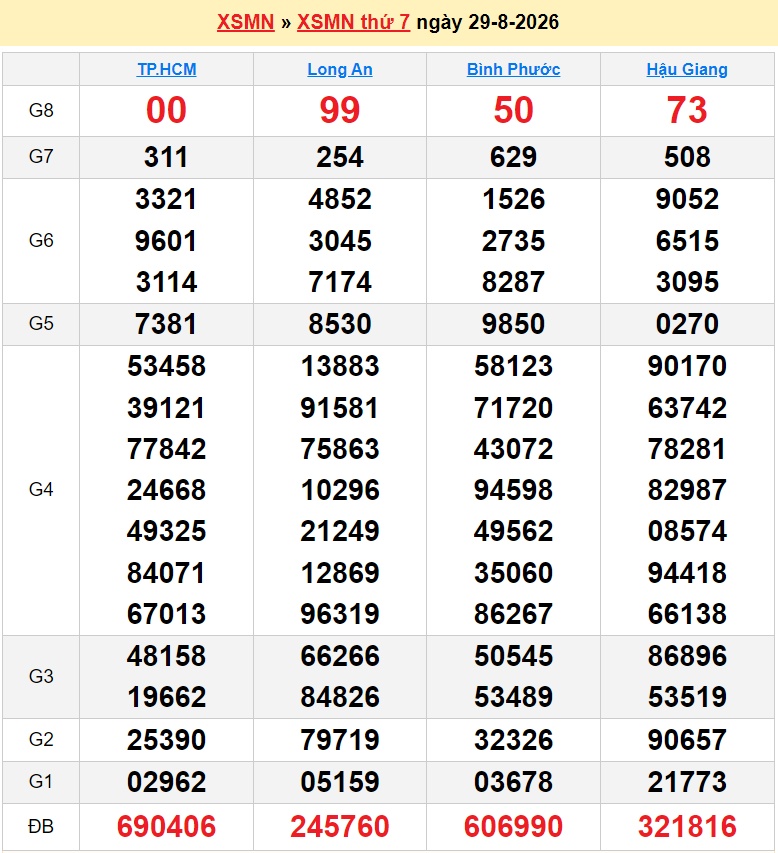The height and width of the screenshot is (853, 778).
Task: Click Long An G8 result 99
Action: point(339,110)
